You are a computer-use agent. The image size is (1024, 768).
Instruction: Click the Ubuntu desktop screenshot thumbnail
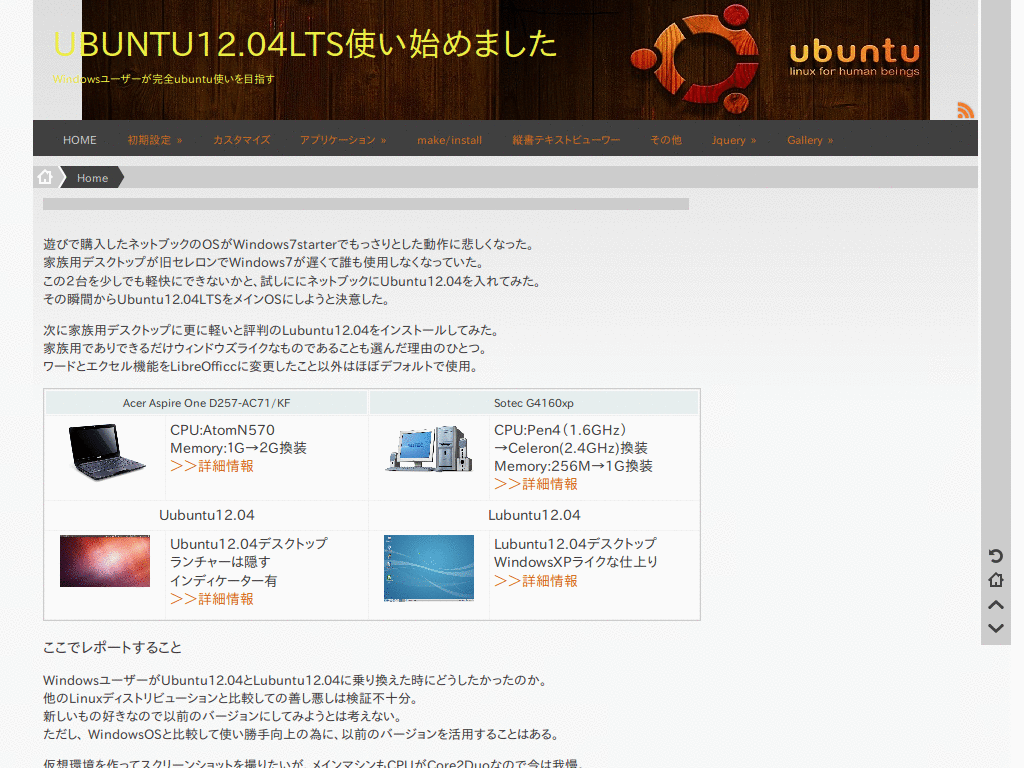(104, 561)
